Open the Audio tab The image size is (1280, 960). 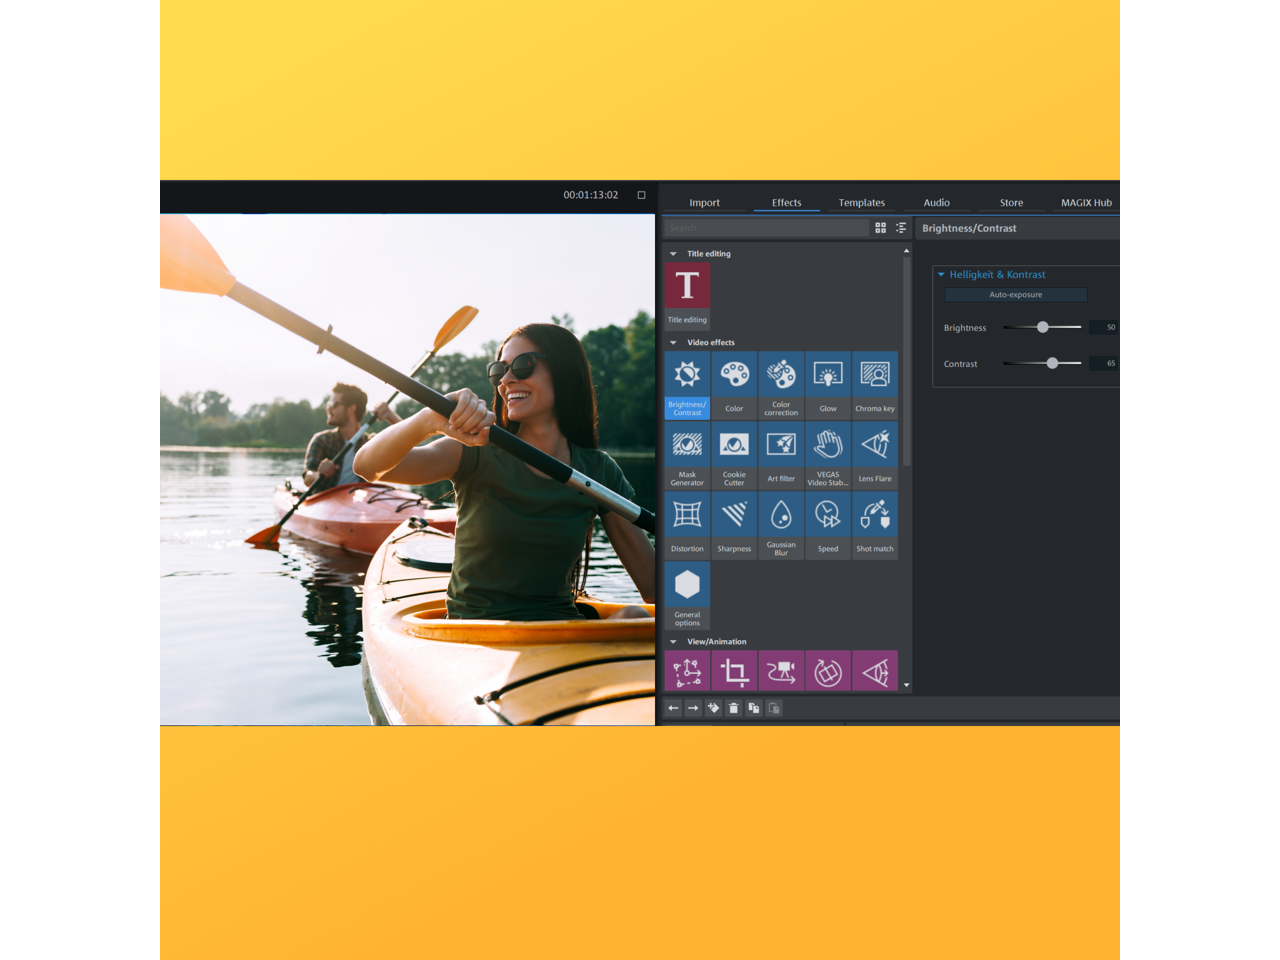point(936,203)
